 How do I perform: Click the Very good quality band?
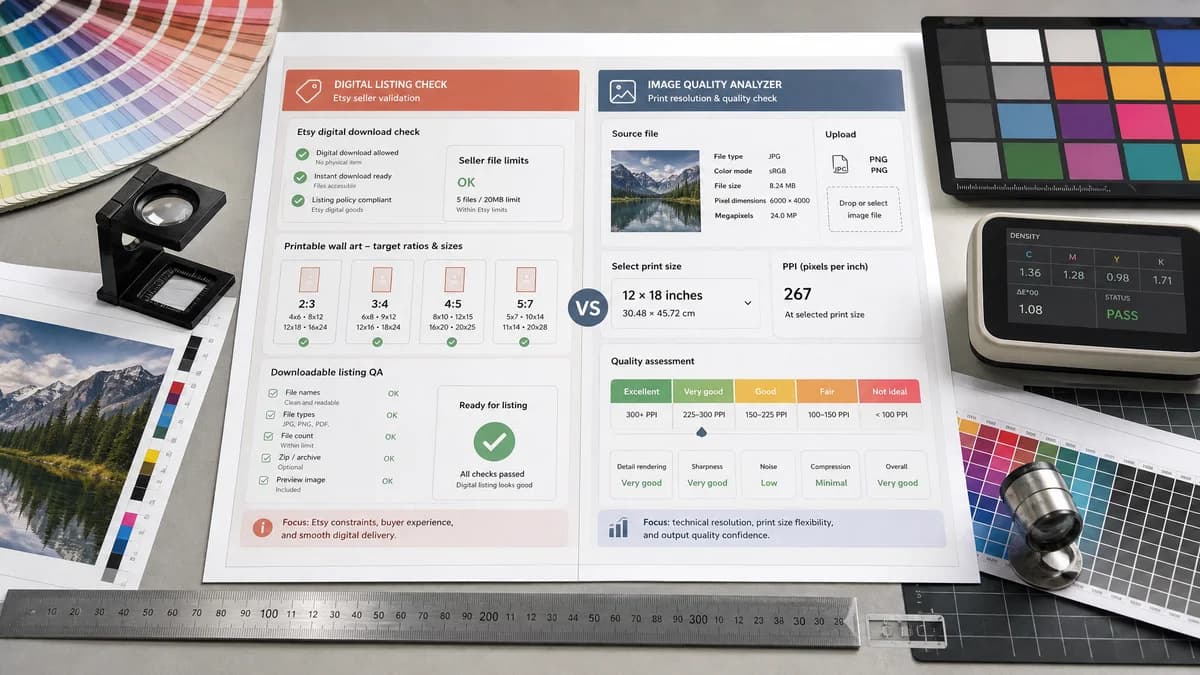pos(703,392)
